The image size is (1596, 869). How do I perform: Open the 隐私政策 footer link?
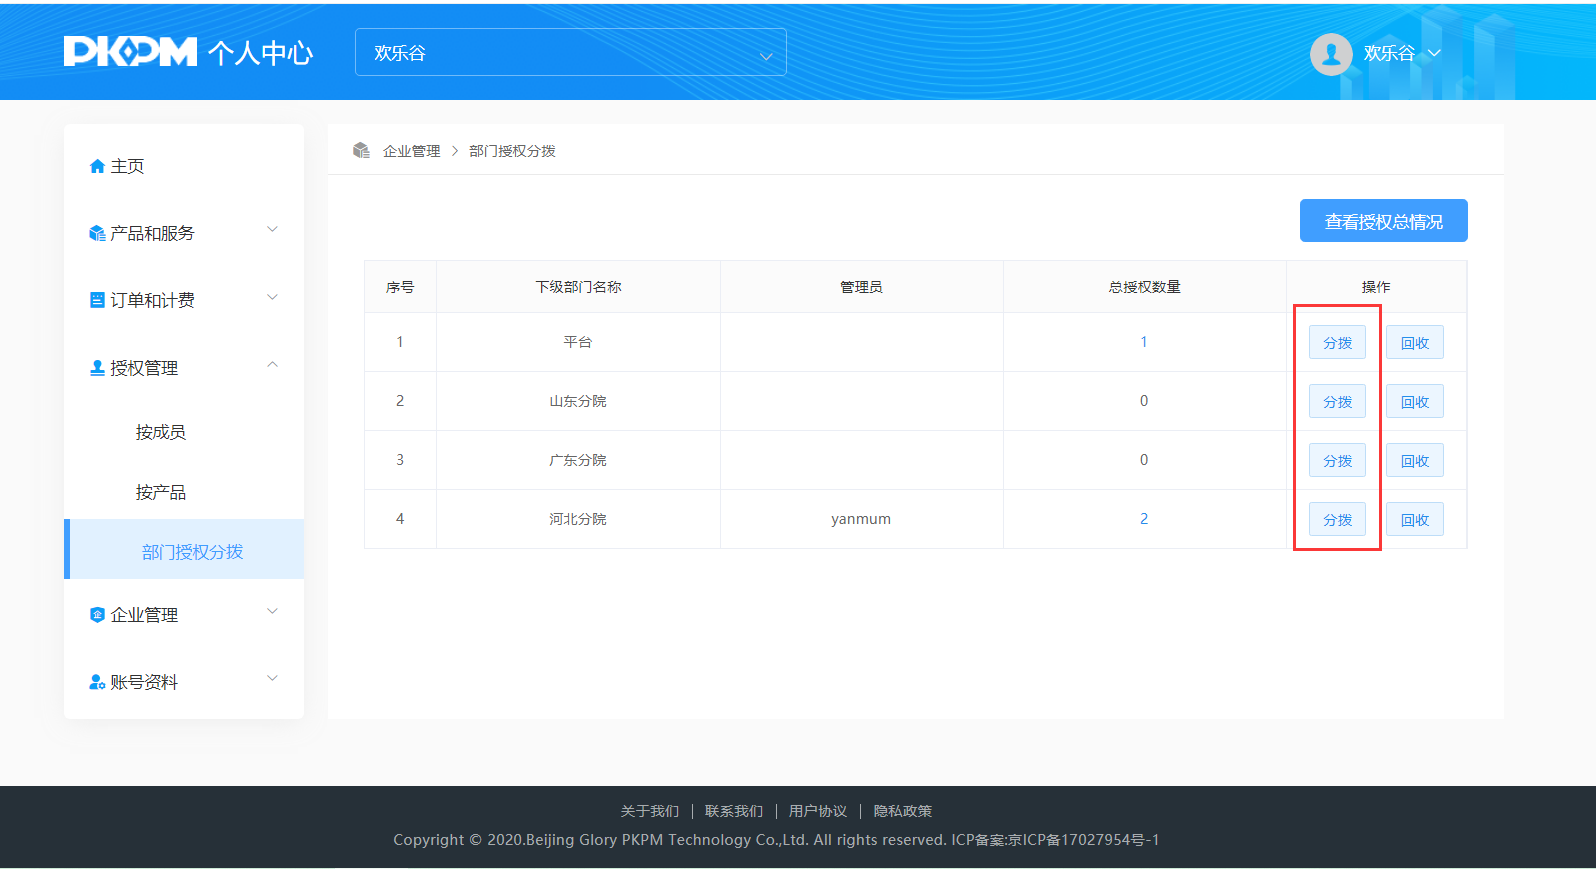click(x=902, y=811)
